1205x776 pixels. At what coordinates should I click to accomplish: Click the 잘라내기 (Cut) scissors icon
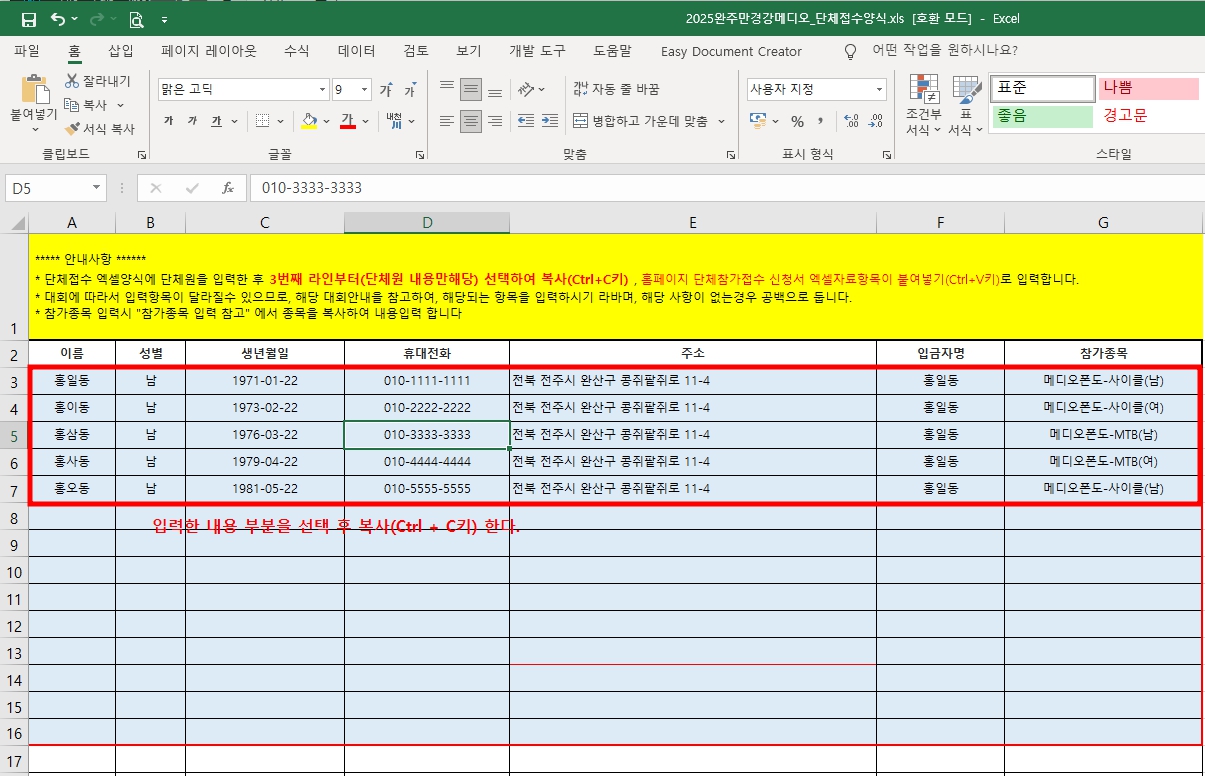tap(73, 81)
